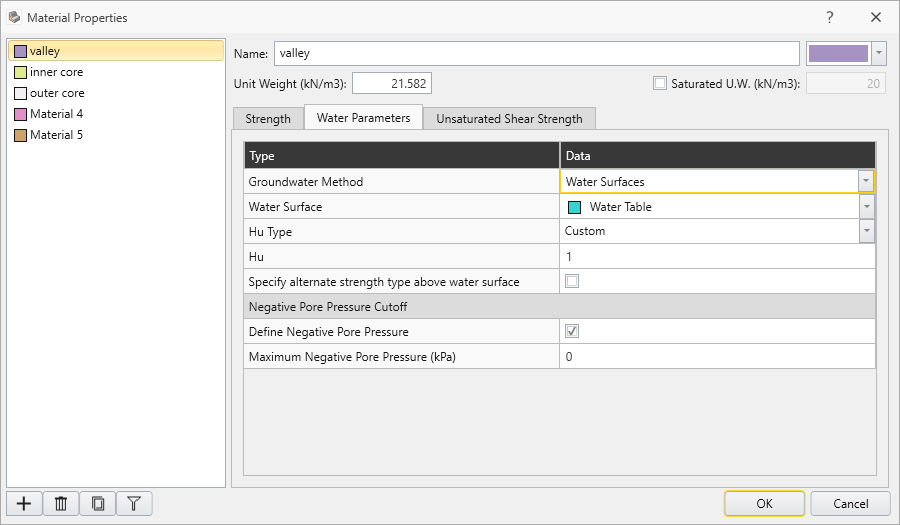Click the Cancel button

851,504
